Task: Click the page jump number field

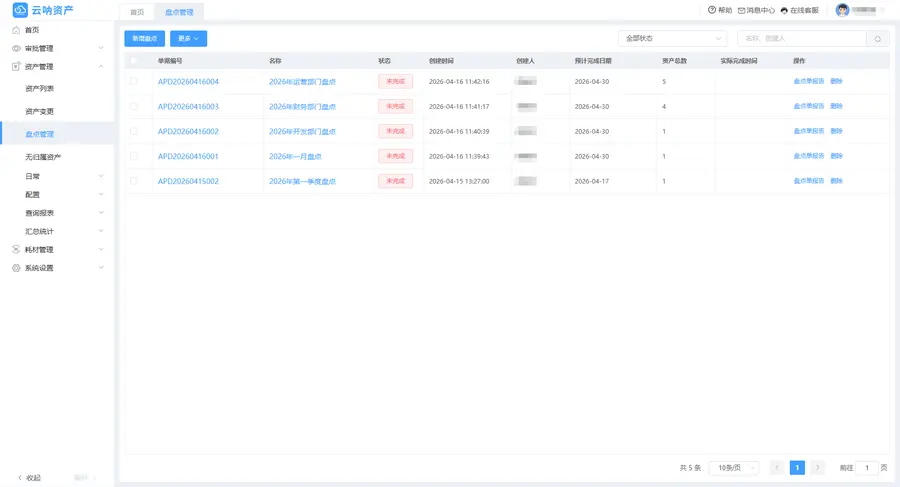Action: tap(867, 467)
